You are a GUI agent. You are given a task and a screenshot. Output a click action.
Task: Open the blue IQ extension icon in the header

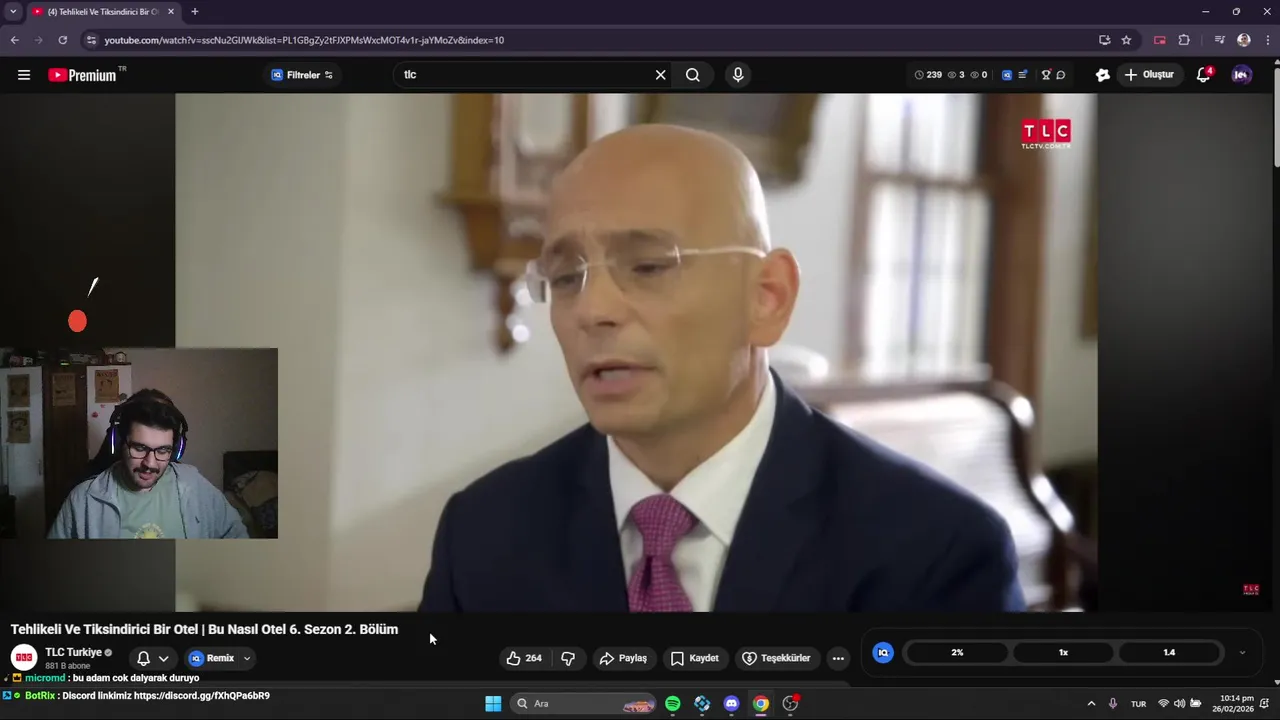[1007, 75]
